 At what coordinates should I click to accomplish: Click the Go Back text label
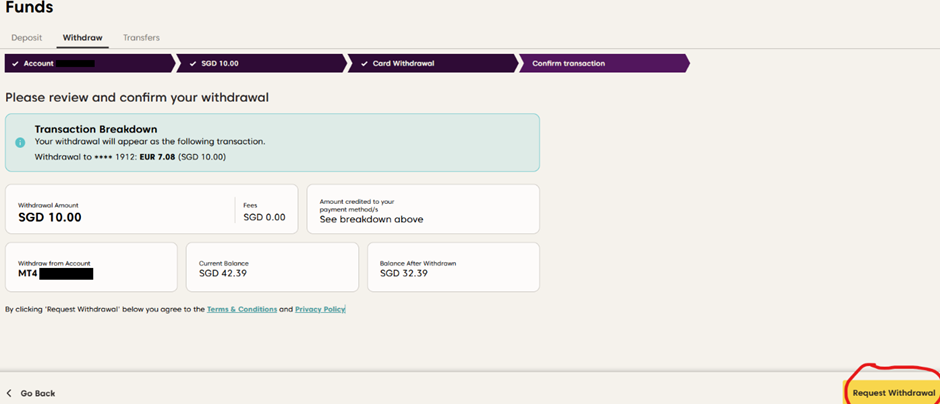pos(38,393)
